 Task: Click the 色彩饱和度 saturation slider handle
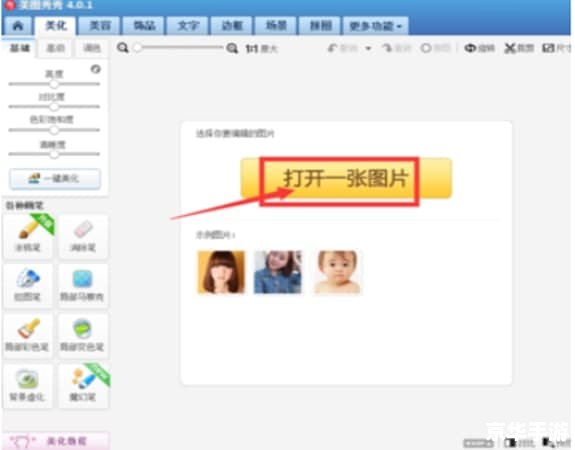[54, 130]
